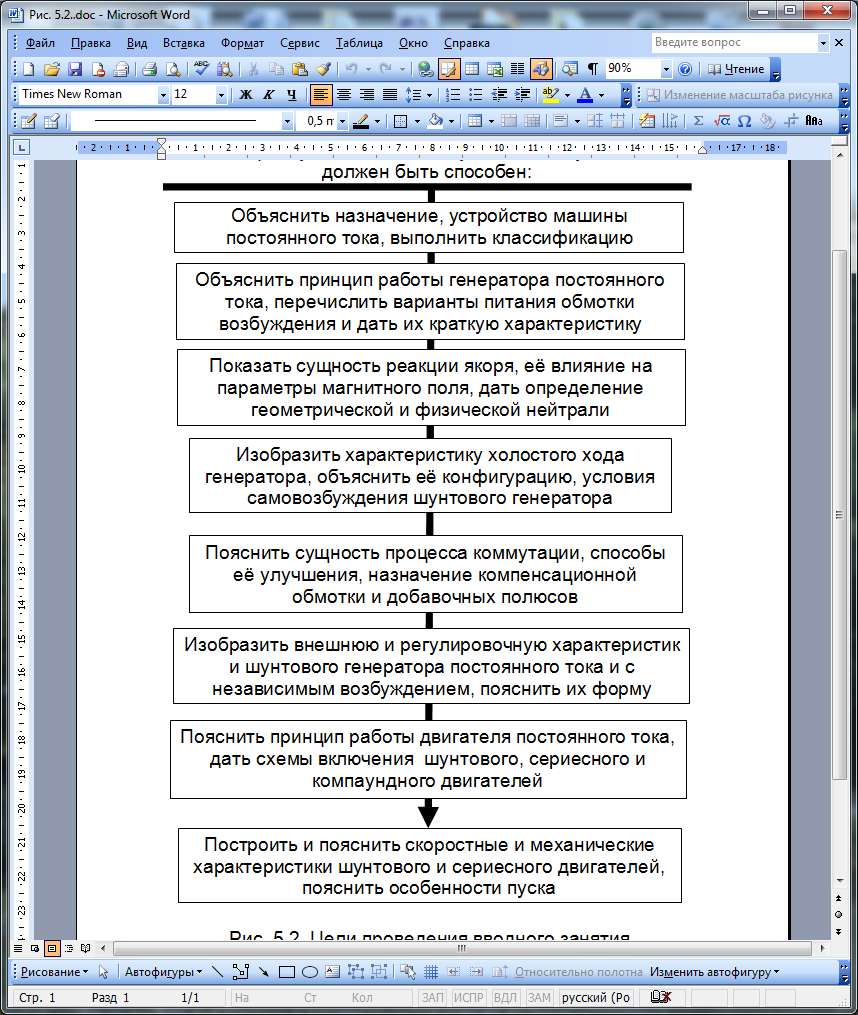The height and width of the screenshot is (1015, 858).
Task: Insert a hyperlink with globe icon
Action: tap(425, 69)
